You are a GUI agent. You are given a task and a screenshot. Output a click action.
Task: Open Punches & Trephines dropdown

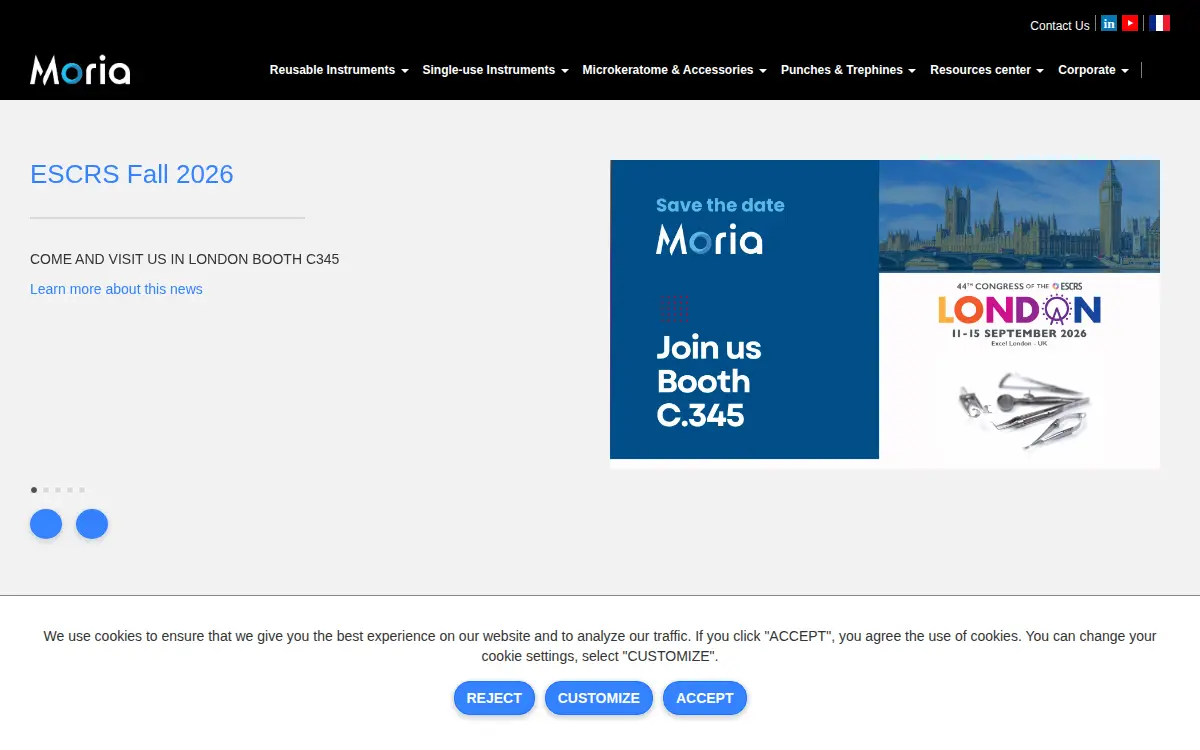[848, 70]
